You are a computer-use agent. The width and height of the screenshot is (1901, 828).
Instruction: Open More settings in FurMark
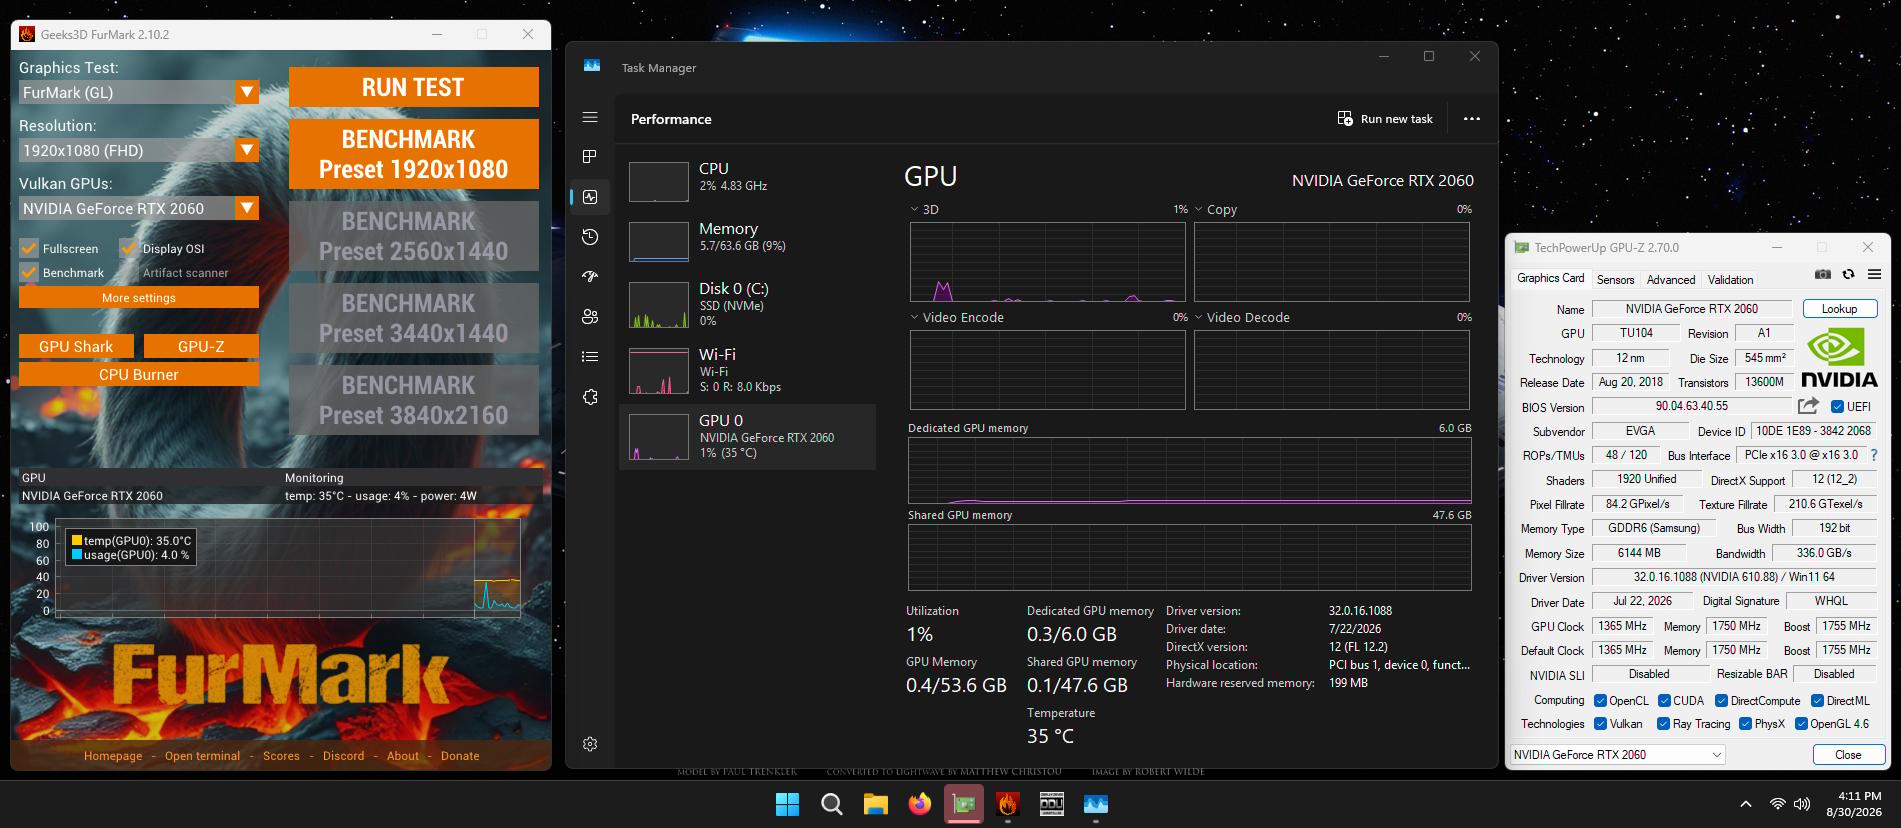click(139, 297)
